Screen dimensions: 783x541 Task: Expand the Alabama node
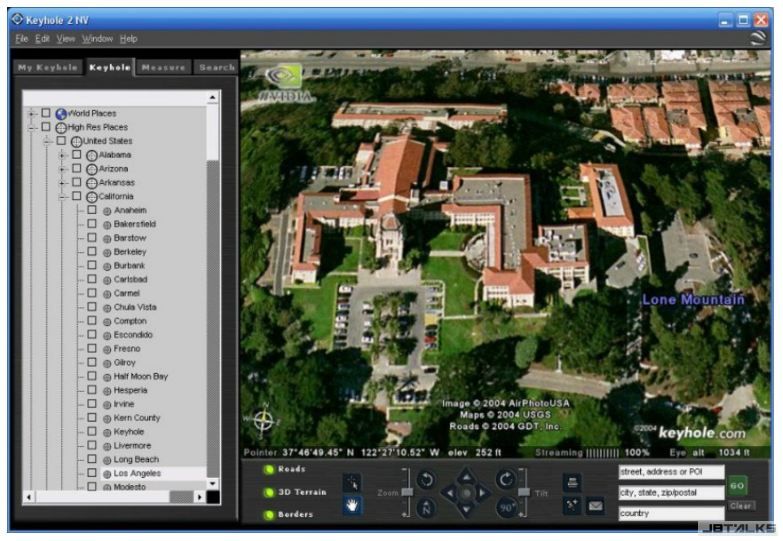point(62,156)
